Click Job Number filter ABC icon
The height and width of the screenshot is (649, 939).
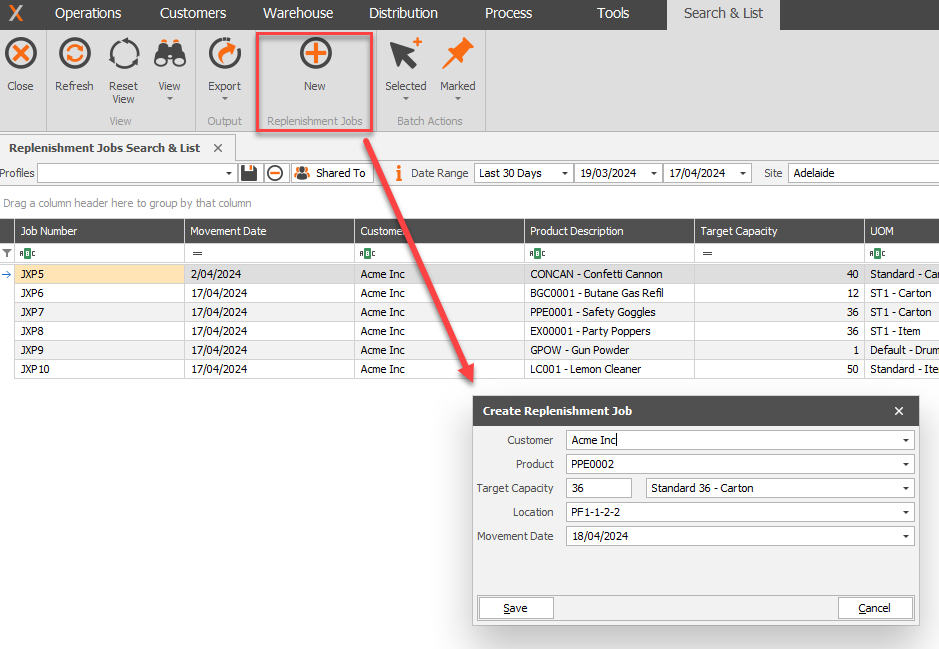click(x=28, y=253)
